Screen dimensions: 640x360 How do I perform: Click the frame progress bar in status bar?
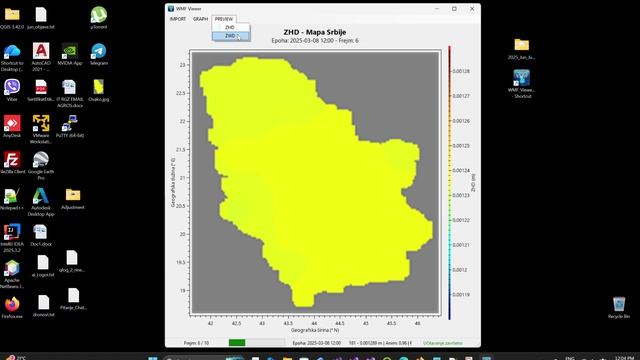coord(257,342)
